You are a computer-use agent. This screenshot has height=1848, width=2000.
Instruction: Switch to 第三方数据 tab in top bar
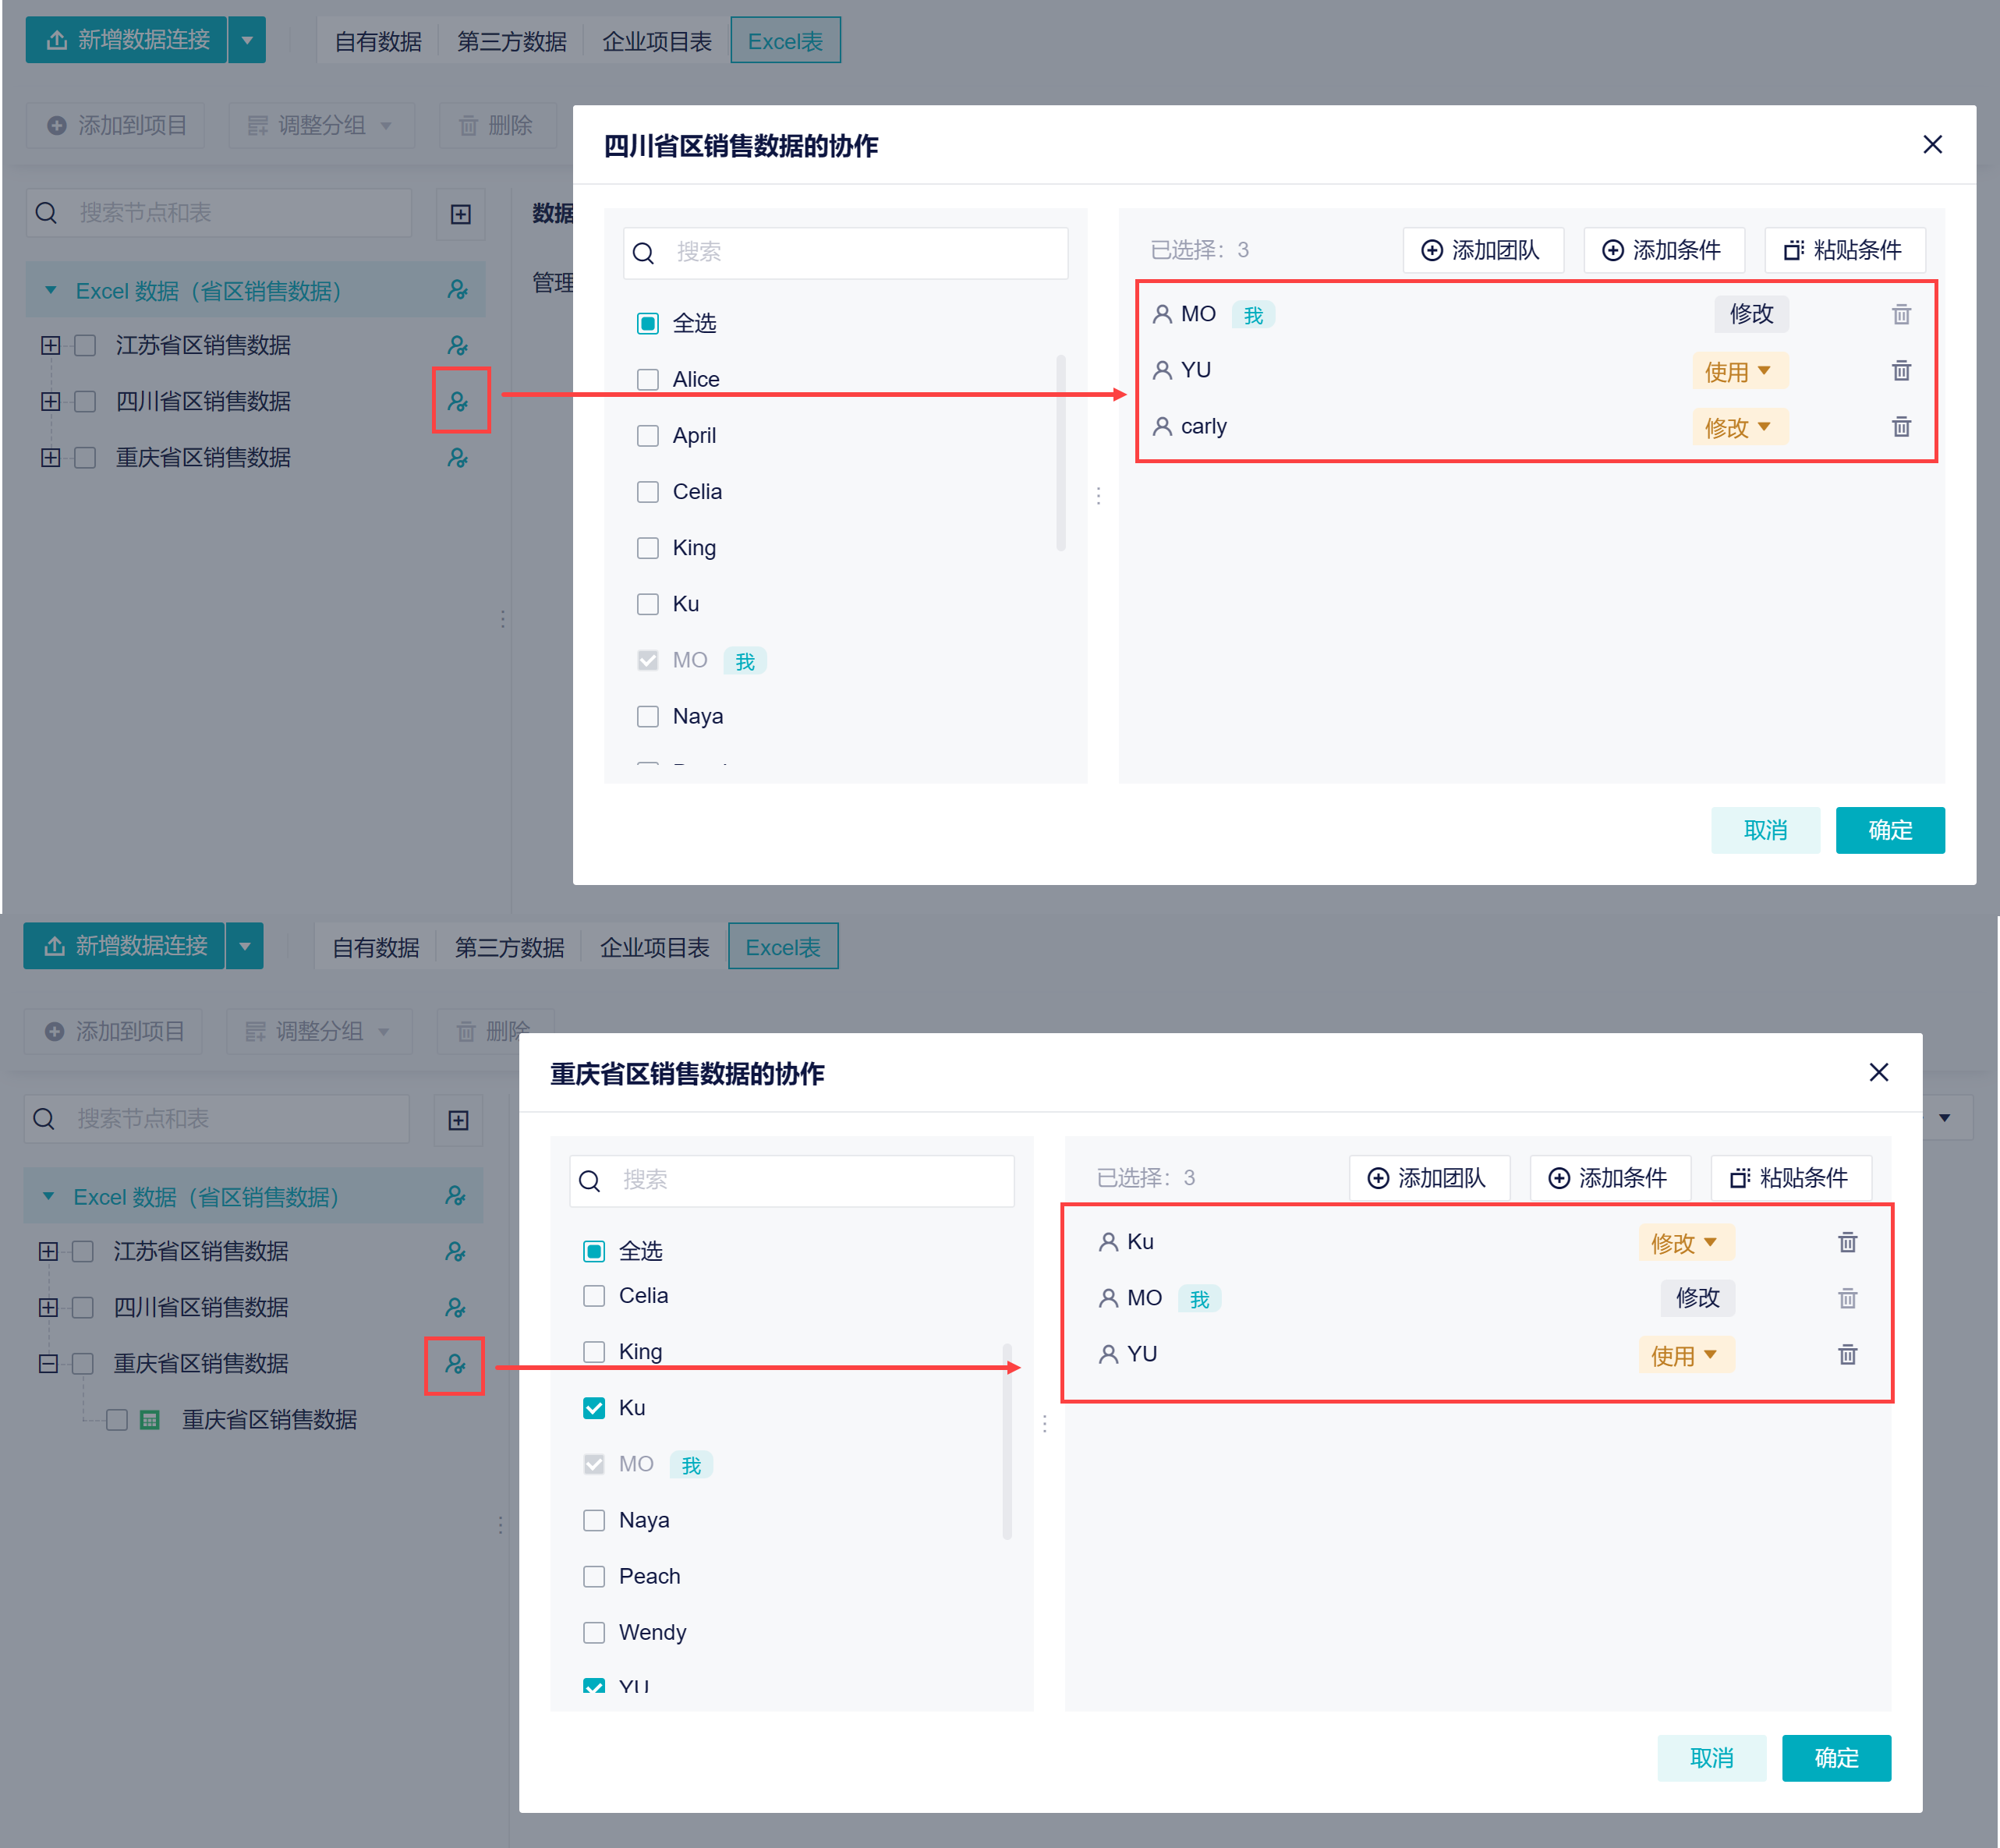click(511, 41)
